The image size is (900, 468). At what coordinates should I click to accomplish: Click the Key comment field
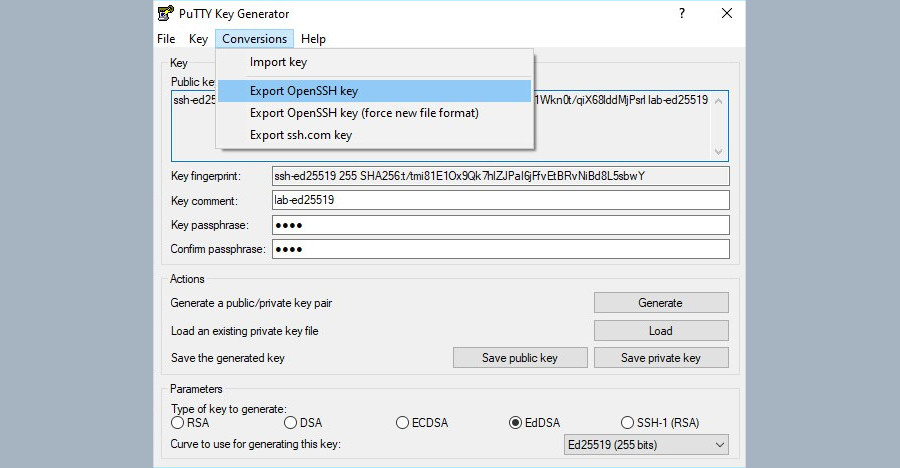click(501, 200)
